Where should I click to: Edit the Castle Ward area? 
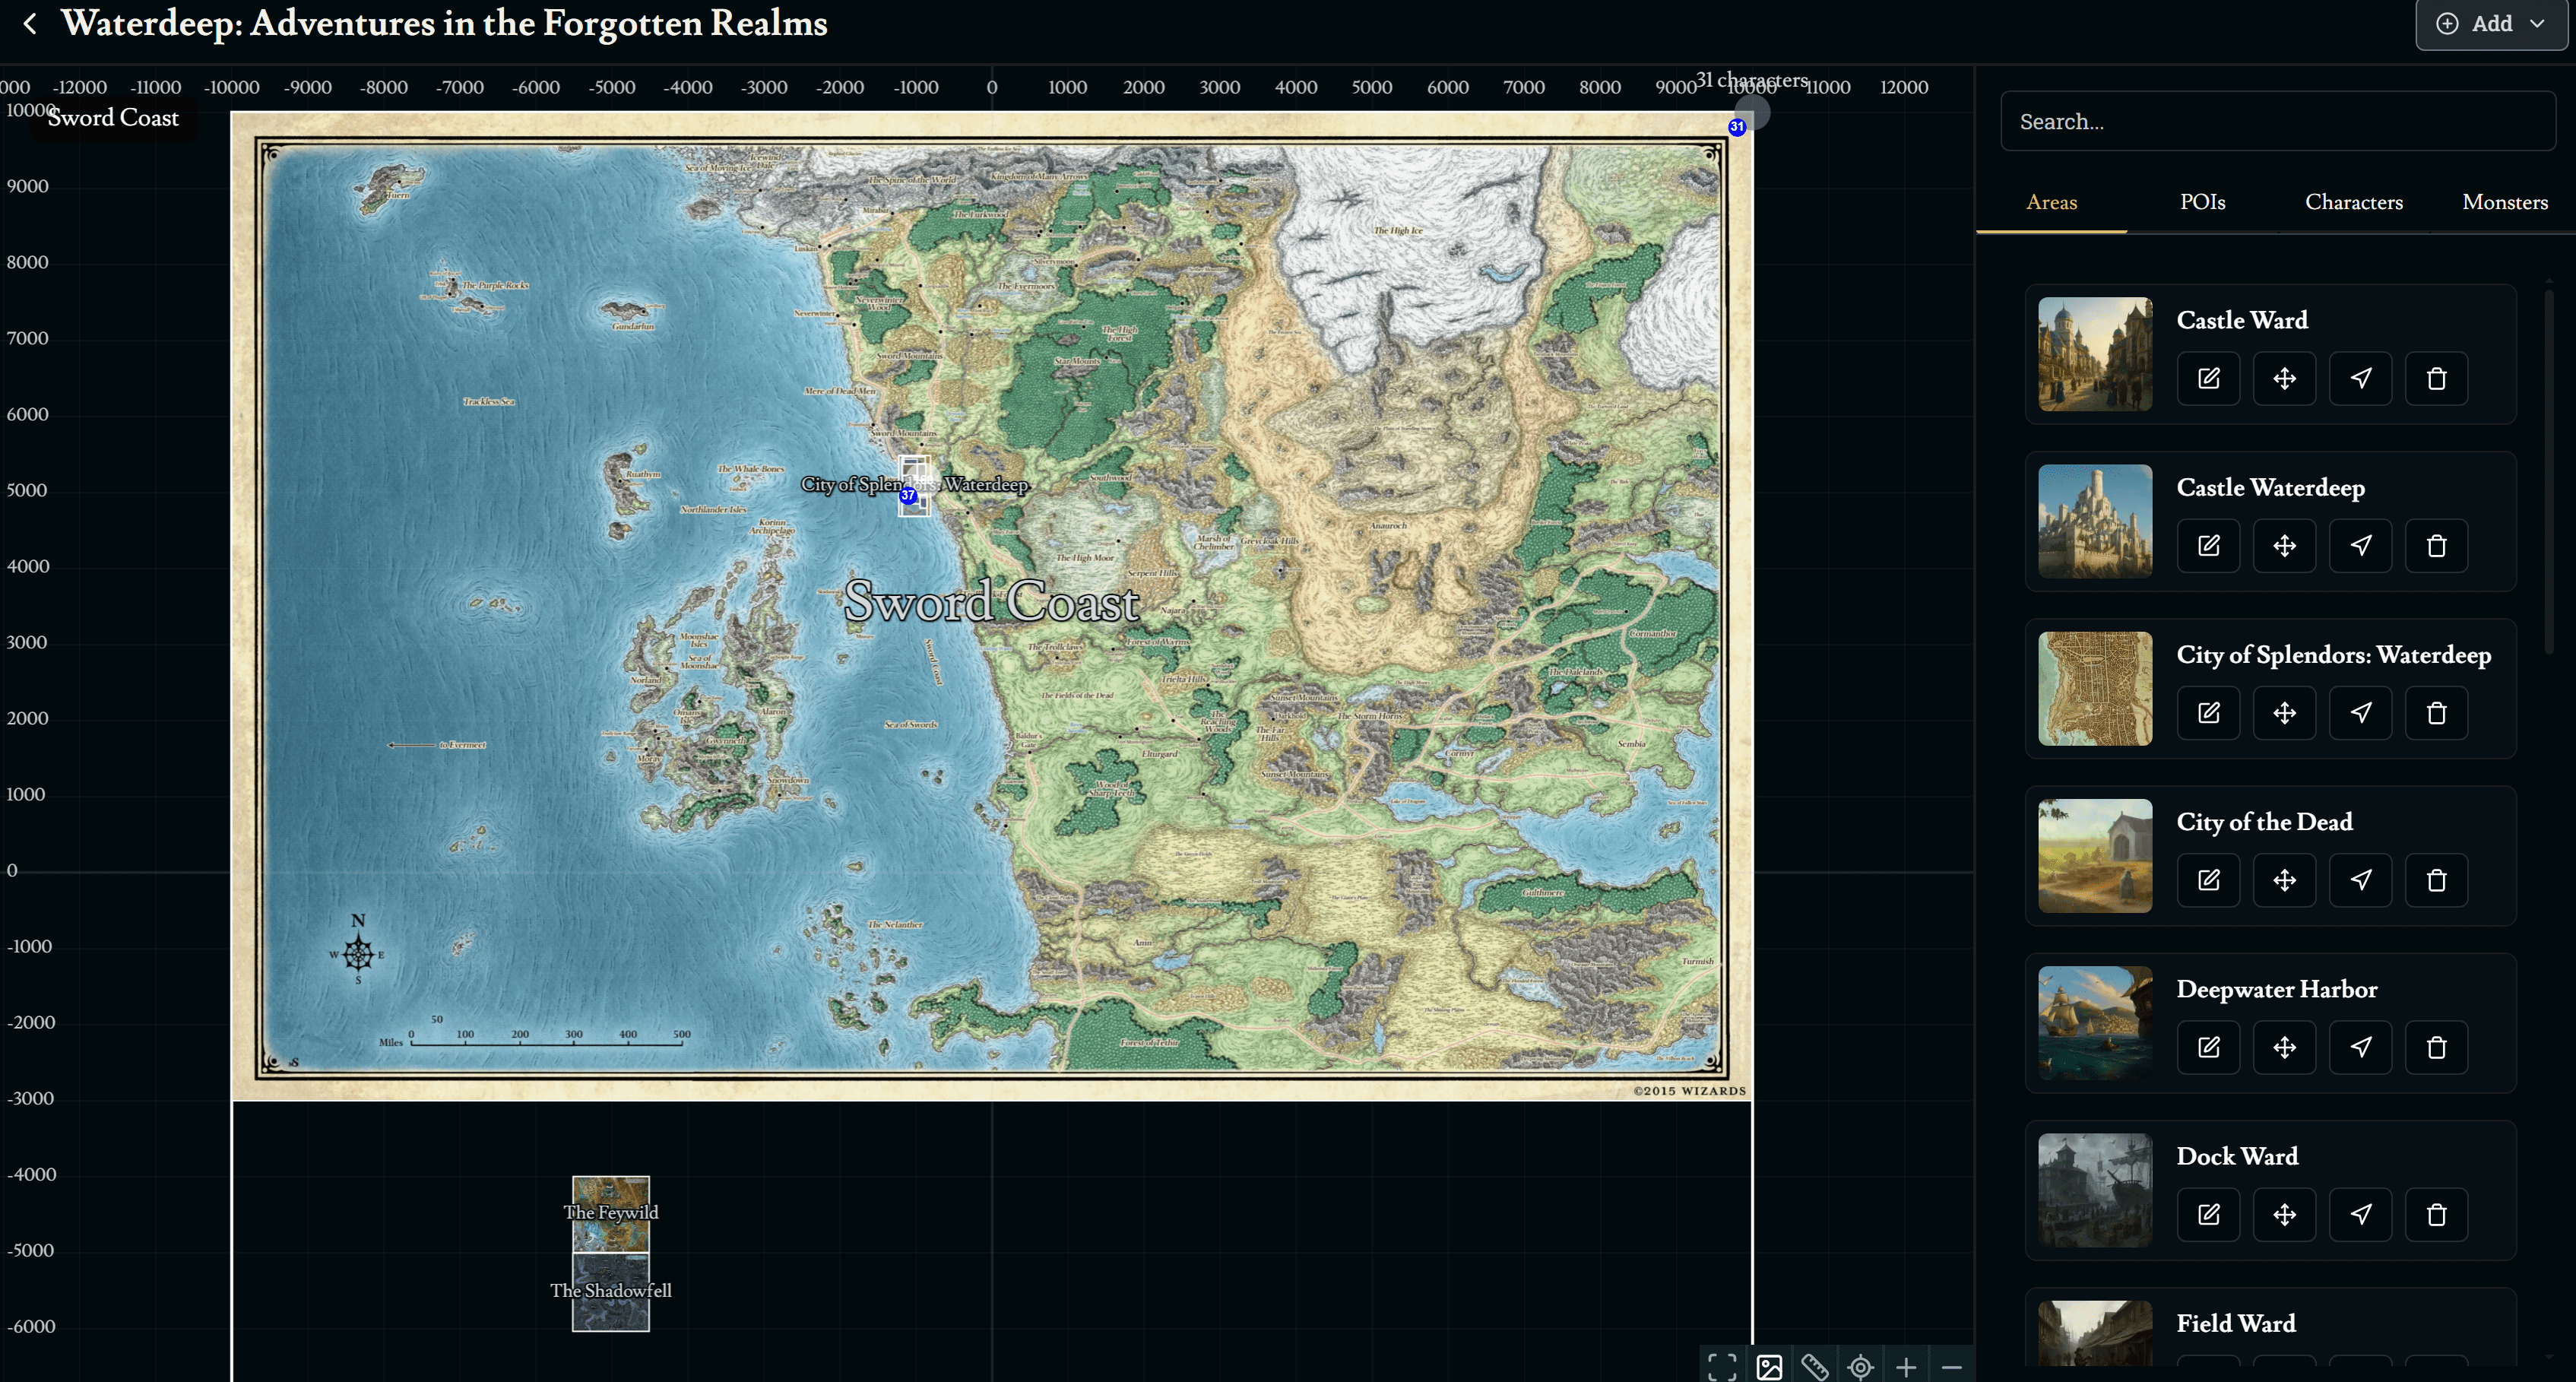2209,378
